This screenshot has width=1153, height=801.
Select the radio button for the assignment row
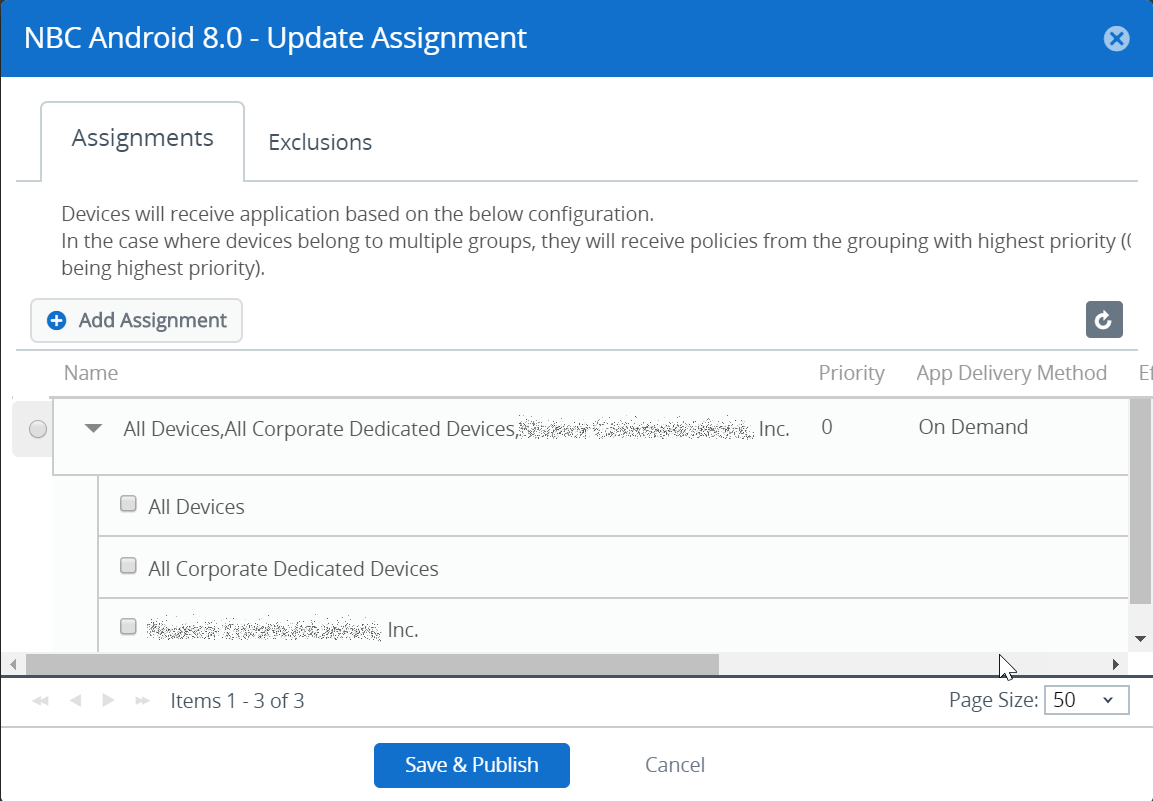click(37, 429)
